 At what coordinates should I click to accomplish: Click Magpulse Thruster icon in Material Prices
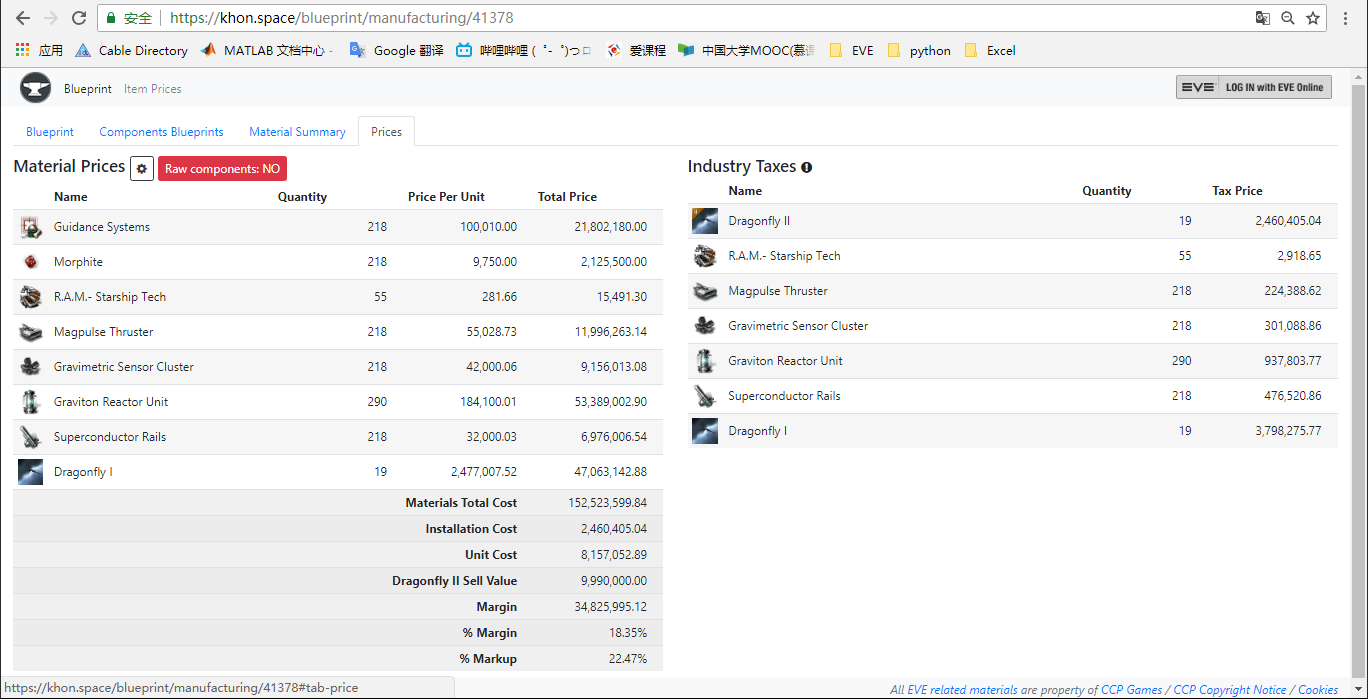click(30, 332)
